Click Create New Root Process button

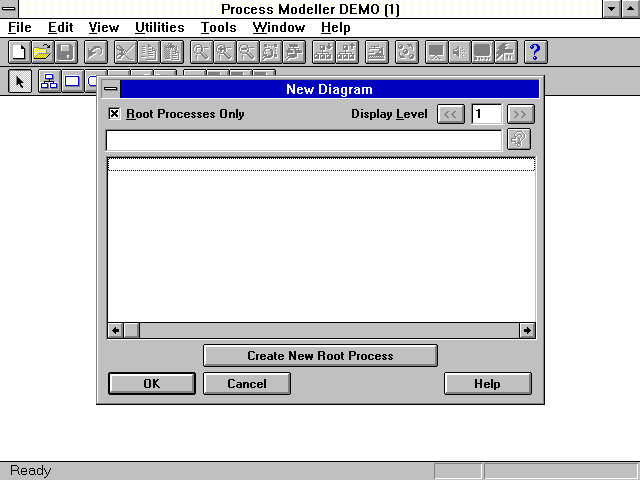320,355
